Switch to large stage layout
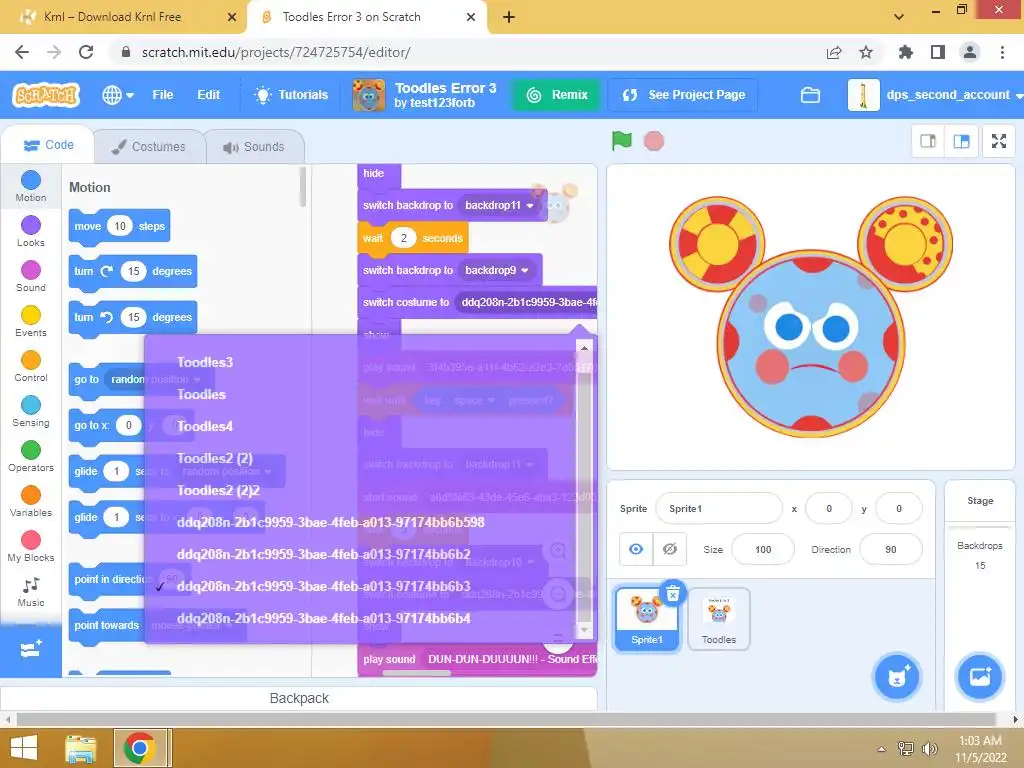The width and height of the screenshot is (1024, 768). [x=961, y=141]
